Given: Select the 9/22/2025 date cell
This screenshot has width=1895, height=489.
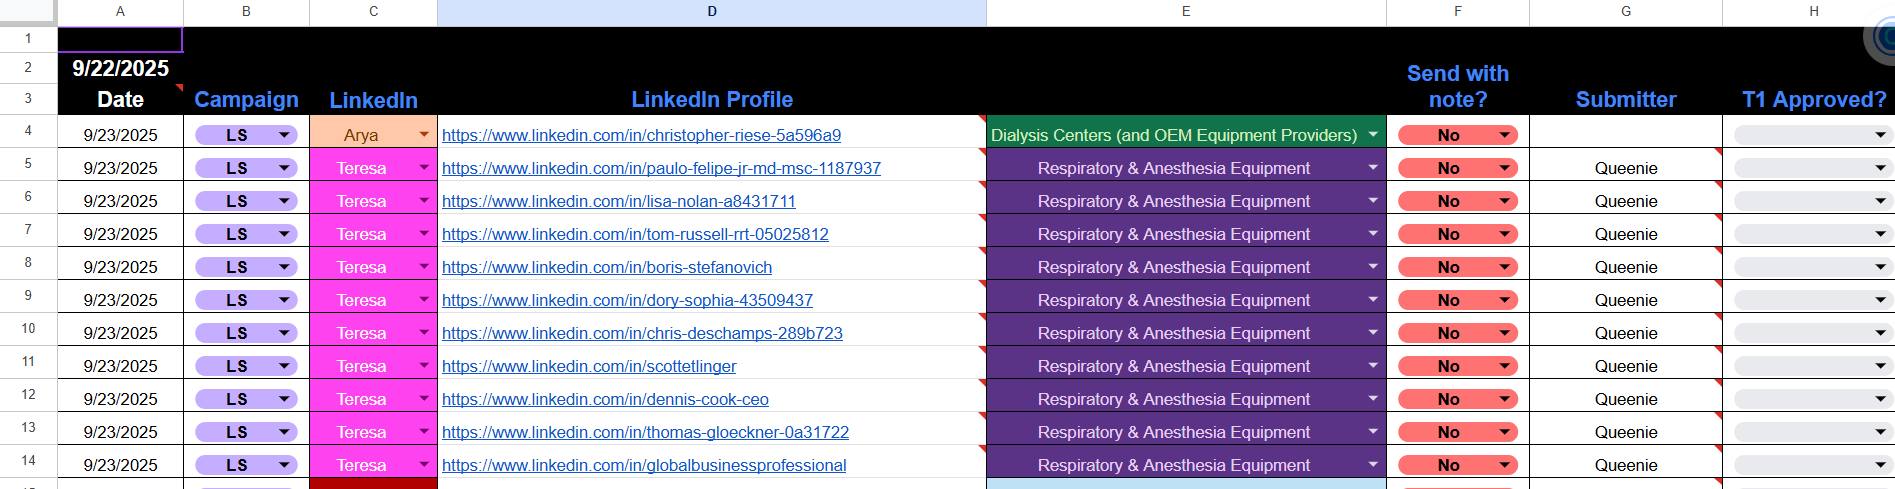Looking at the screenshot, I should pyautogui.click(x=120, y=68).
